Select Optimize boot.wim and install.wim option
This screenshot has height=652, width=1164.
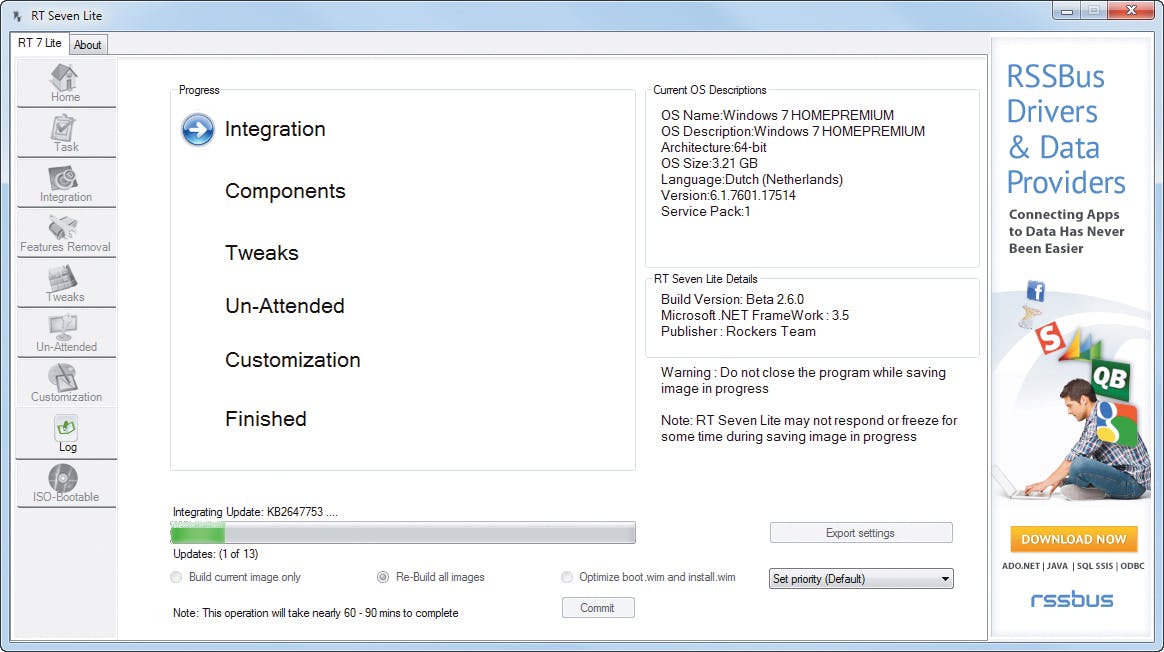point(649,577)
